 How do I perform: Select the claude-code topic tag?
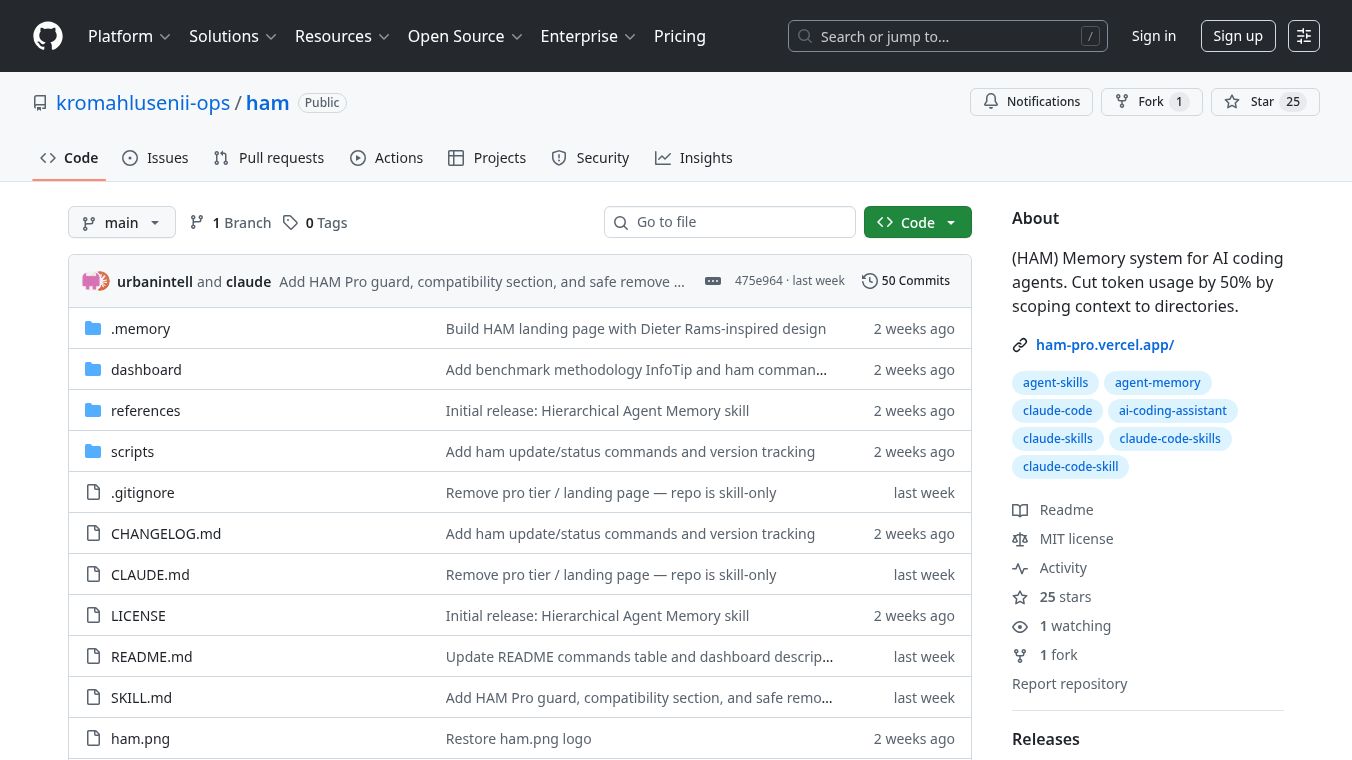[x=1057, y=411]
